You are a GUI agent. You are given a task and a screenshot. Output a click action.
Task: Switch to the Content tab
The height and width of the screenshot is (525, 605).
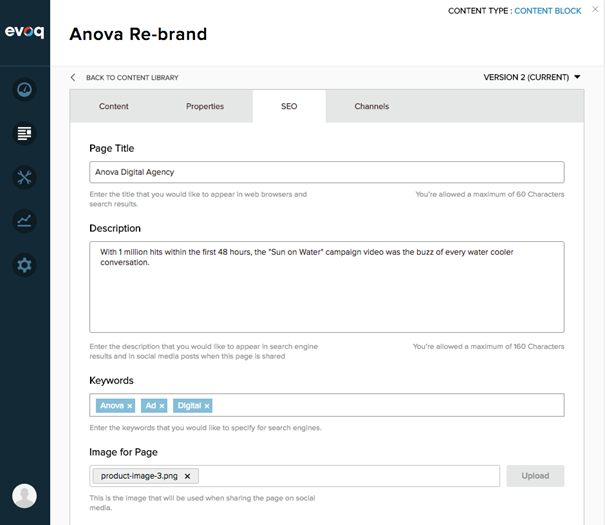pos(113,106)
